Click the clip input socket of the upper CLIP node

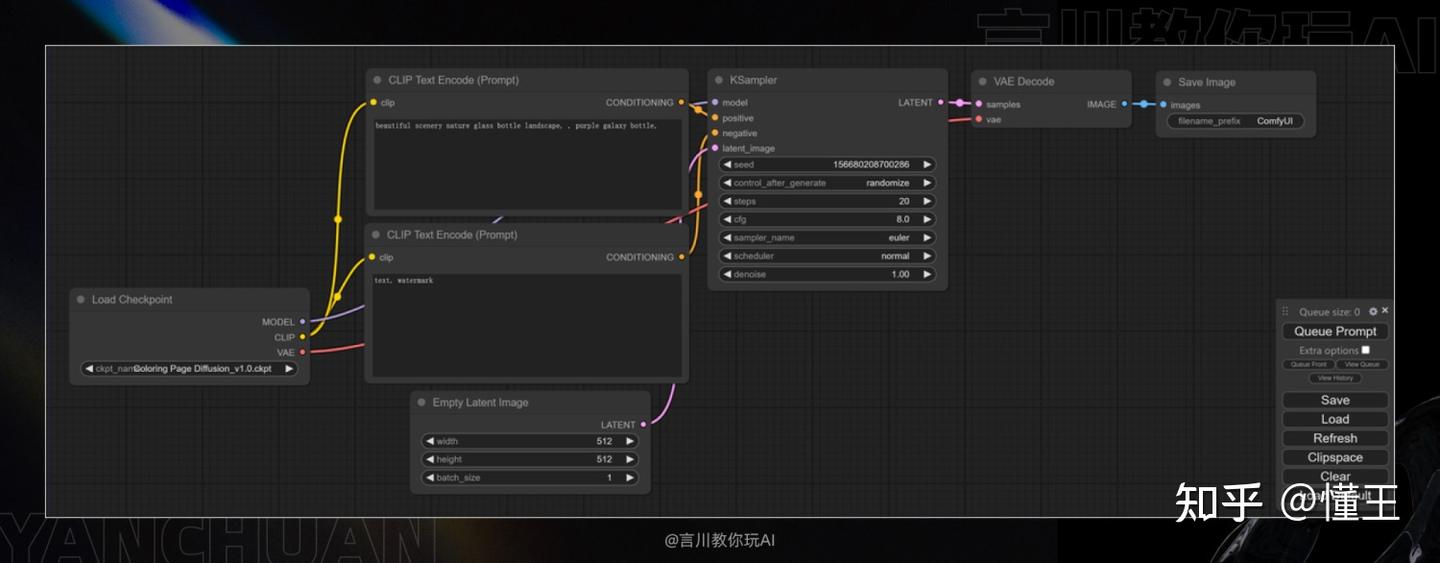[373, 102]
